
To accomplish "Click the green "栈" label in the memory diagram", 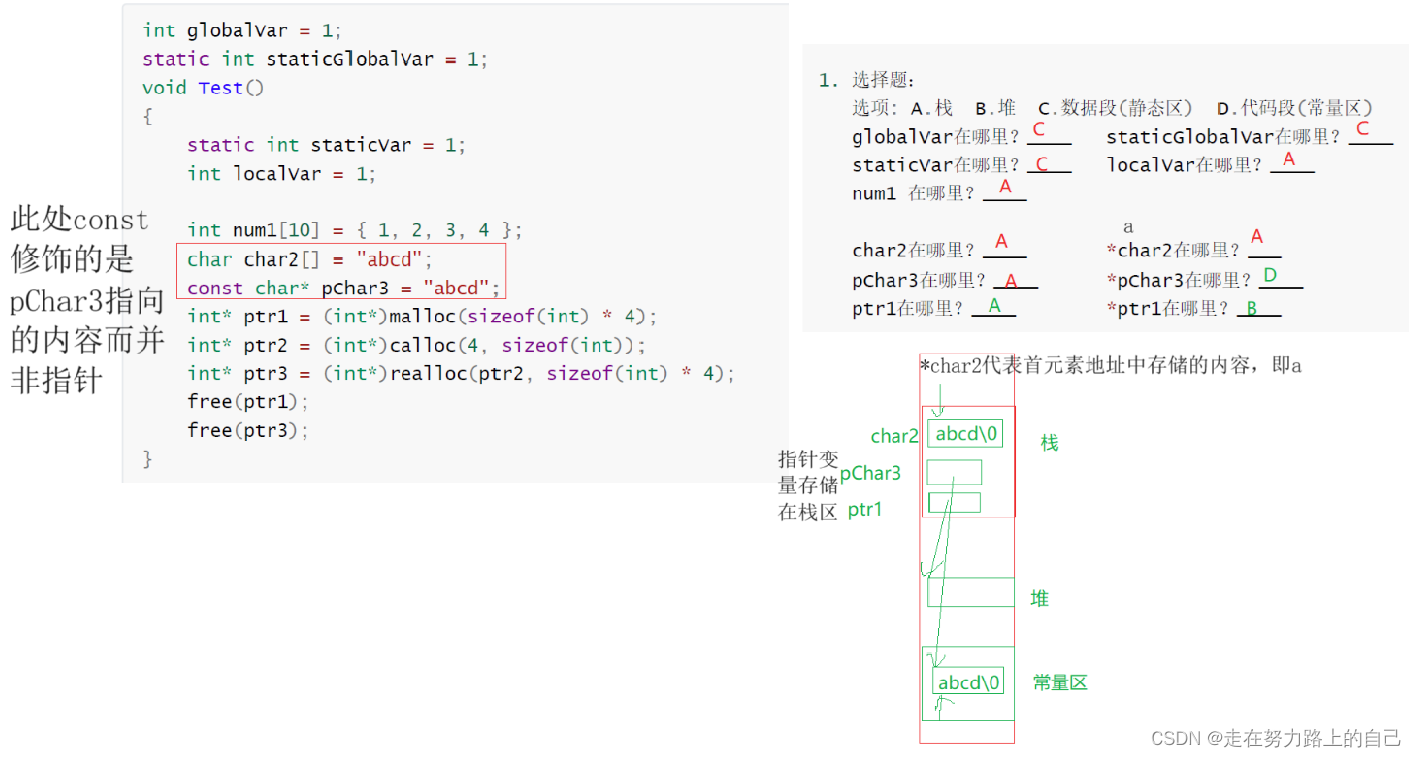I will tap(1049, 442).
